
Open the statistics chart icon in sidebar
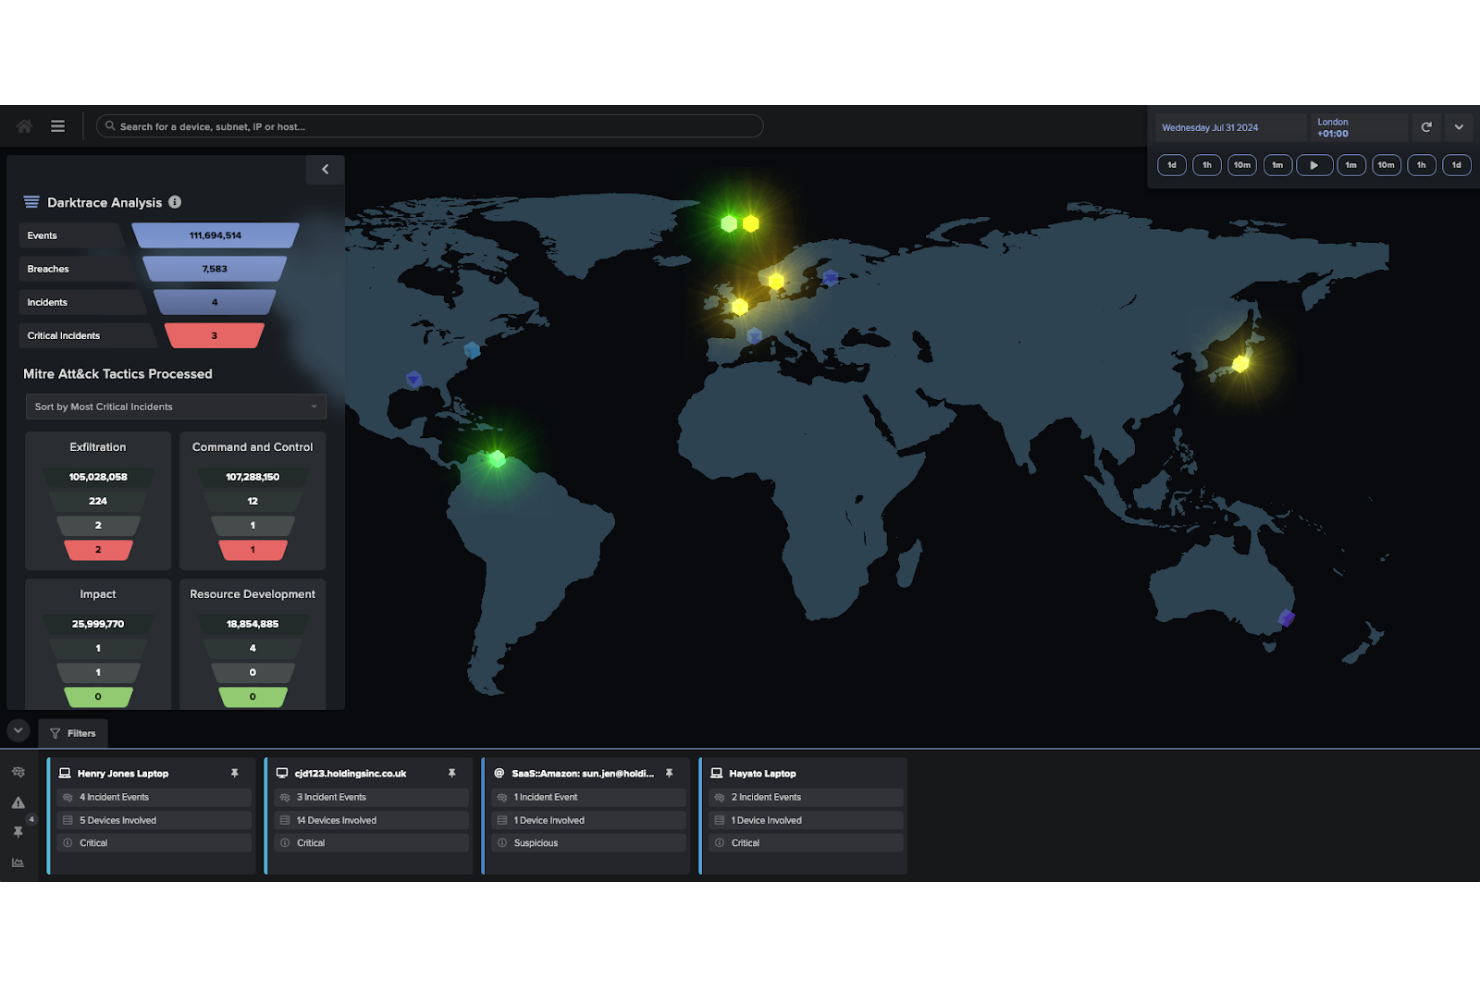tap(18, 862)
